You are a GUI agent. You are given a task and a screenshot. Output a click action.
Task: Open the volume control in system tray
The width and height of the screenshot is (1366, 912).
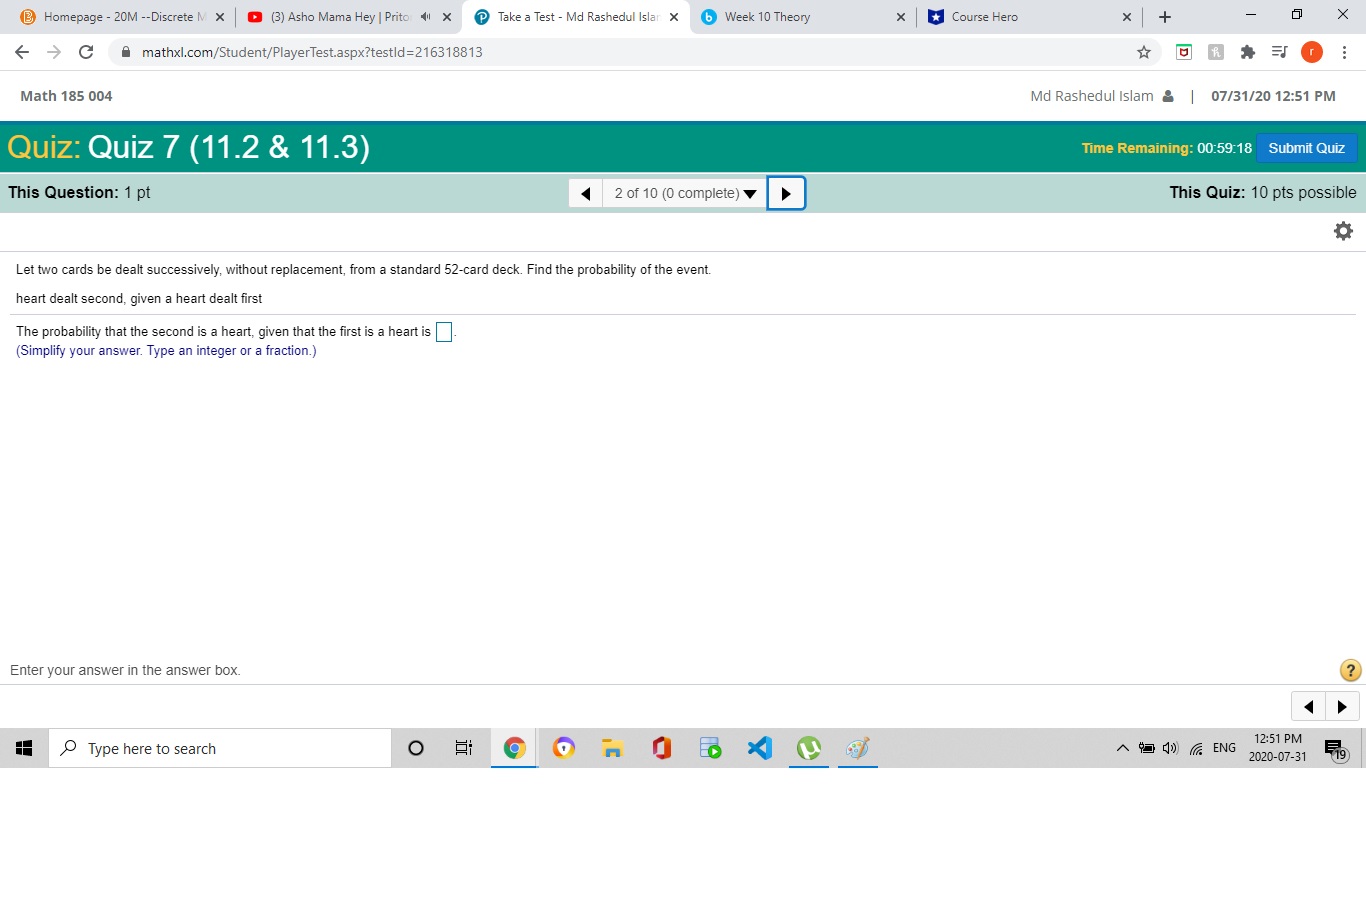(x=1170, y=748)
